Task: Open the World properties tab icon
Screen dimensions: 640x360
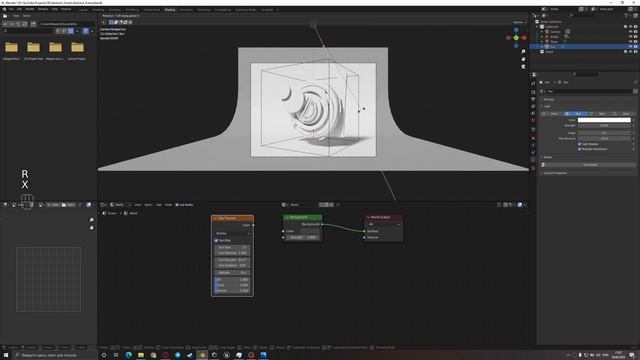Action: [533, 121]
